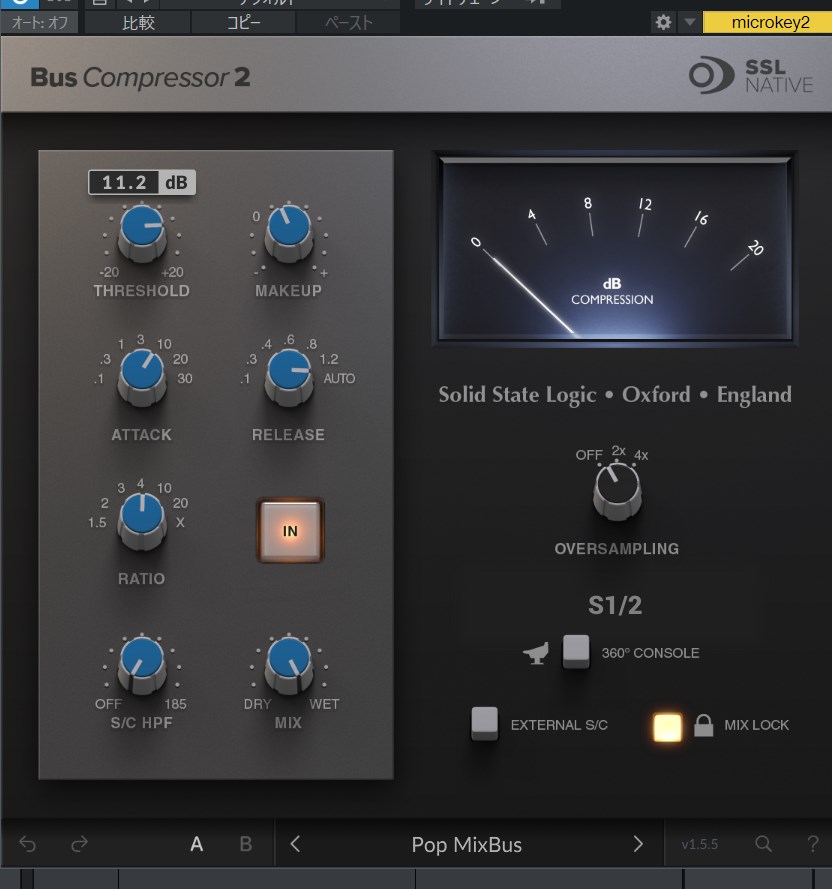
Task: Toggle the compressor IN bypass button
Action: [290, 531]
